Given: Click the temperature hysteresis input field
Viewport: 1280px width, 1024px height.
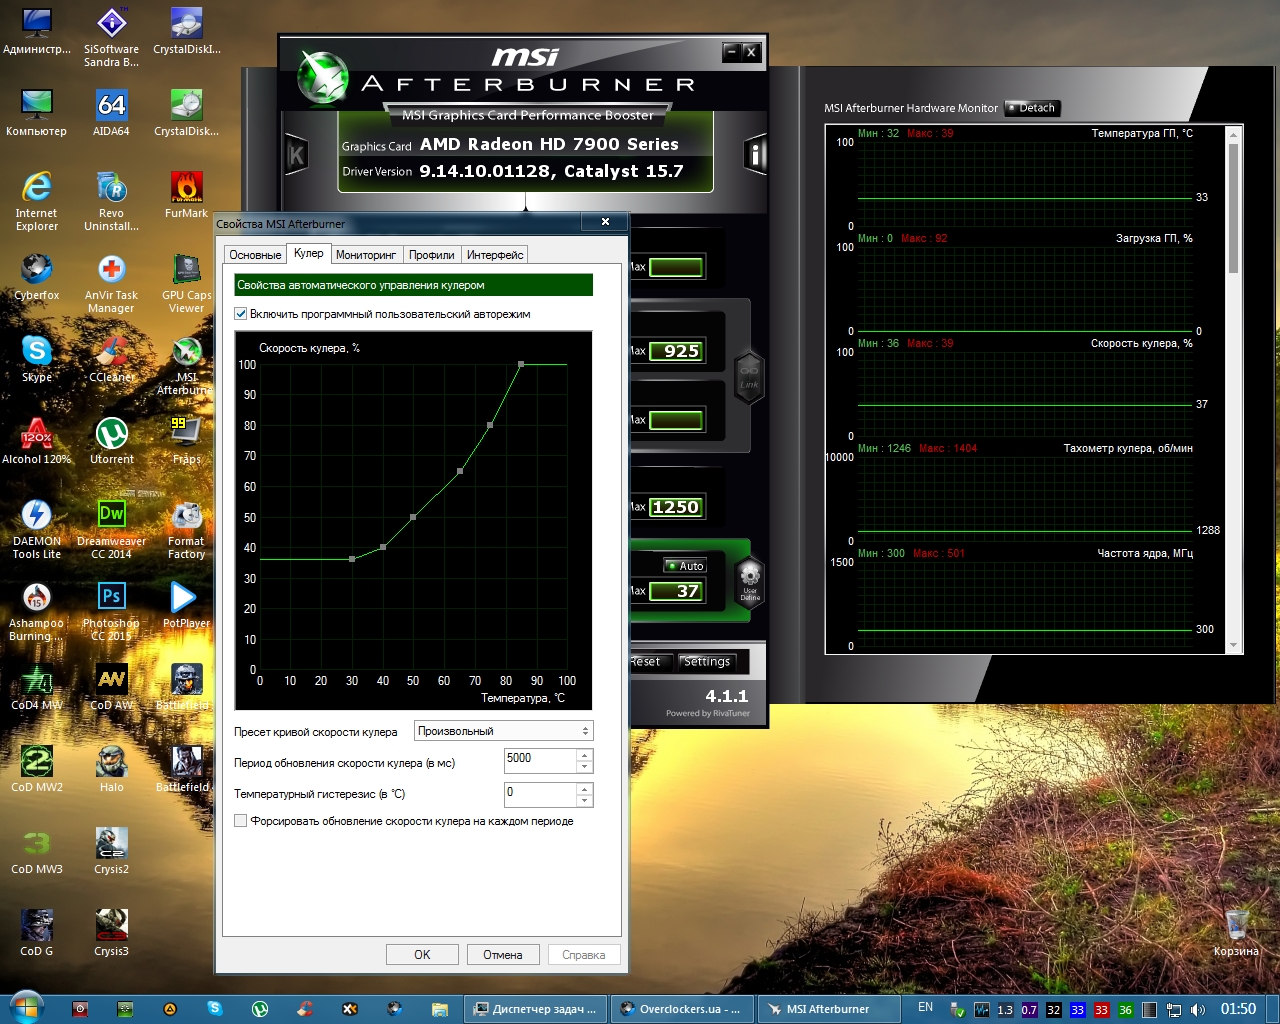Looking at the screenshot, I should 540,794.
